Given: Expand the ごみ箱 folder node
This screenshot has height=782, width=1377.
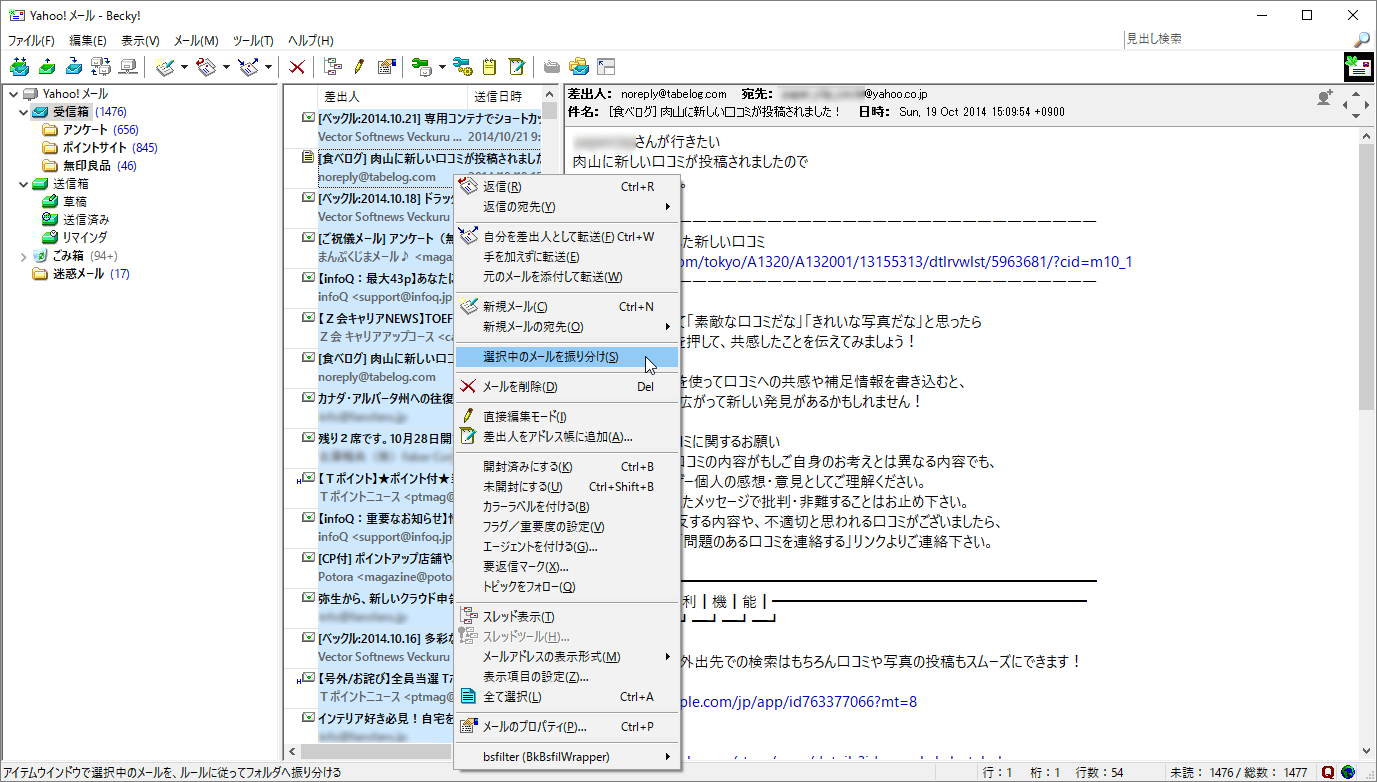Looking at the screenshot, I should click(x=24, y=256).
